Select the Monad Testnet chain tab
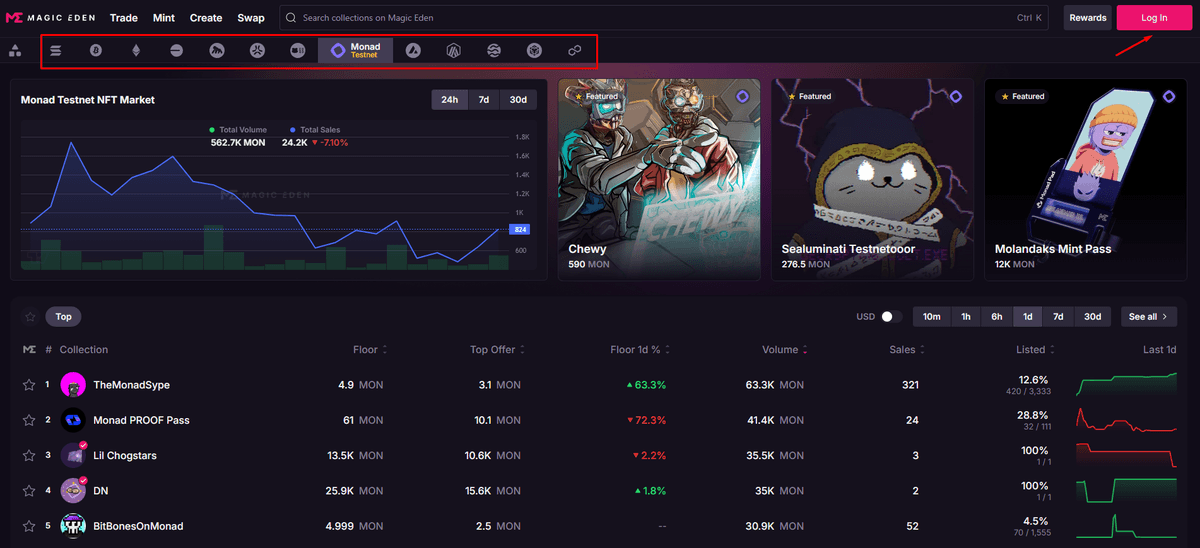Image resolution: width=1200 pixels, height=548 pixels. pos(355,50)
